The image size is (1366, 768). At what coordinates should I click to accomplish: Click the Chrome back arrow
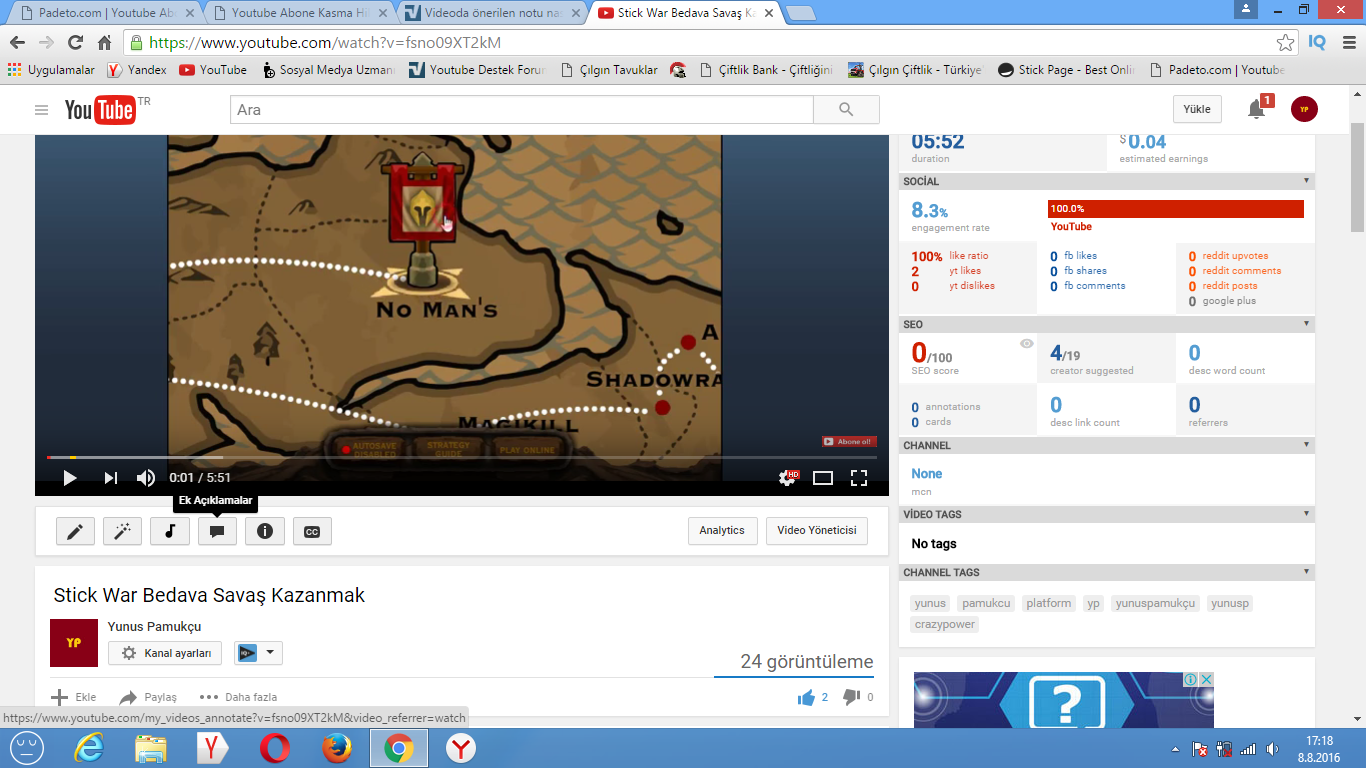(17, 43)
